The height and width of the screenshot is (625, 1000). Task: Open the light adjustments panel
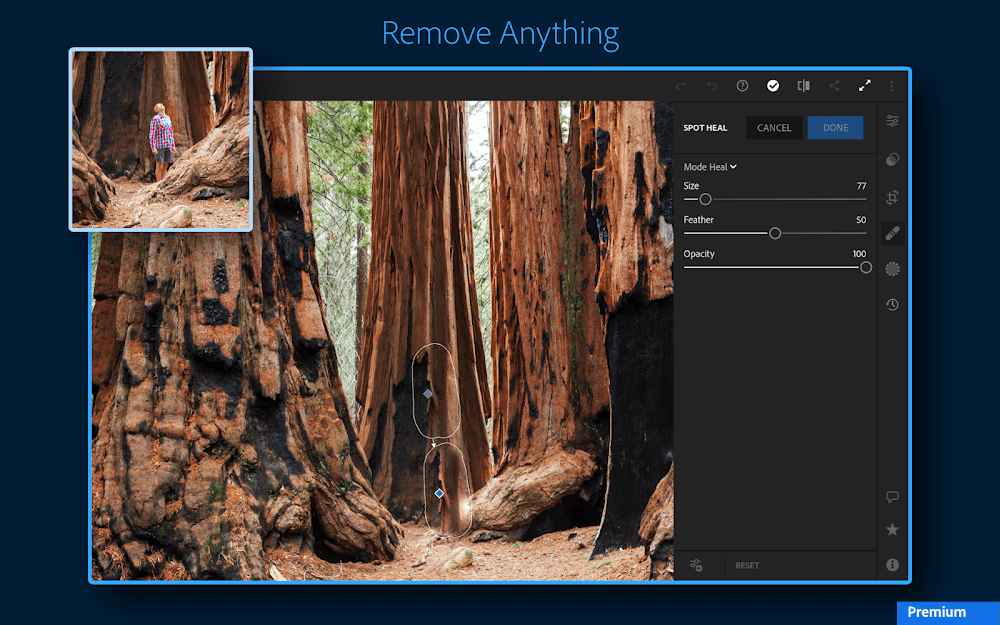click(x=892, y=122)
